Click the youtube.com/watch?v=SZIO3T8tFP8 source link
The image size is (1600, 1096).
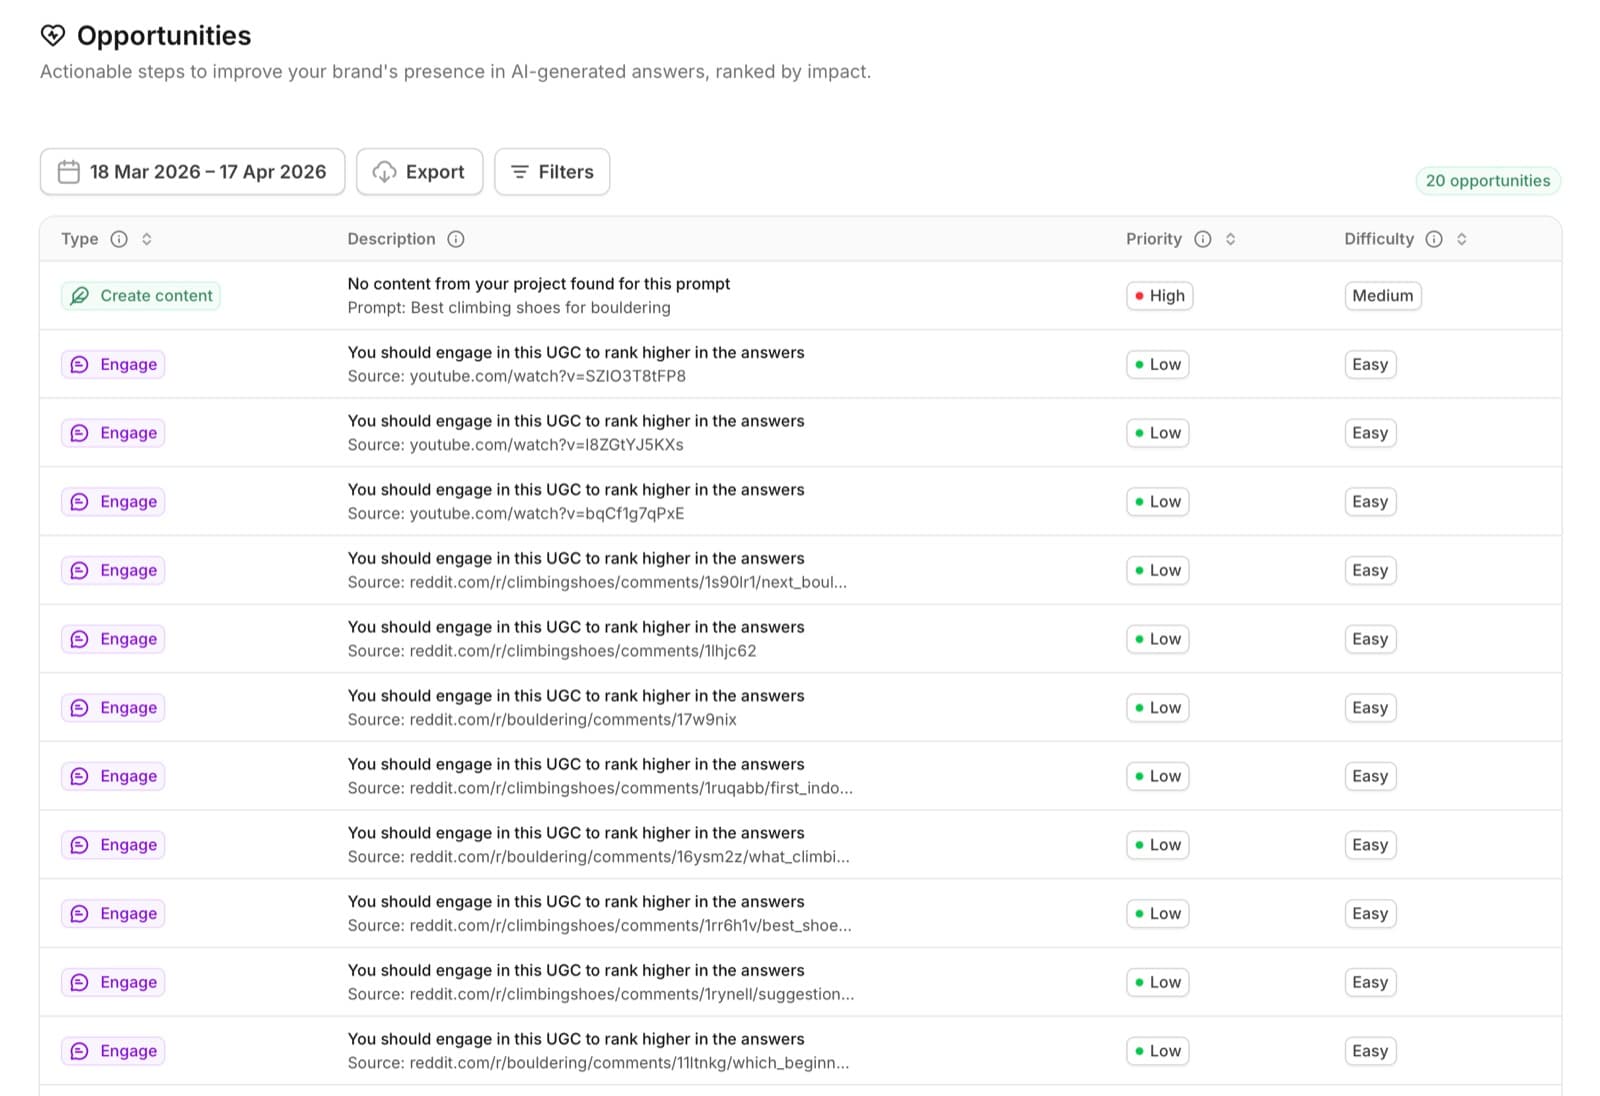548,376
